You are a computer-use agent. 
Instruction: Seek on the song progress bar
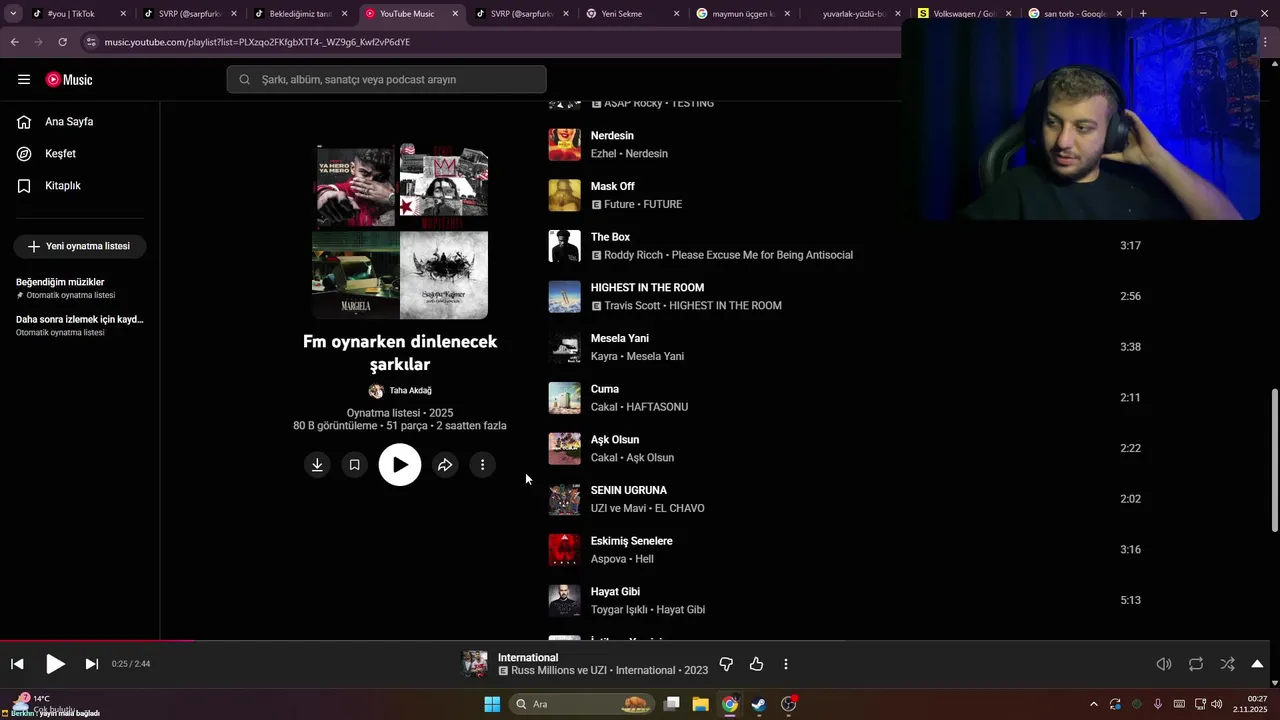[640, 641]
